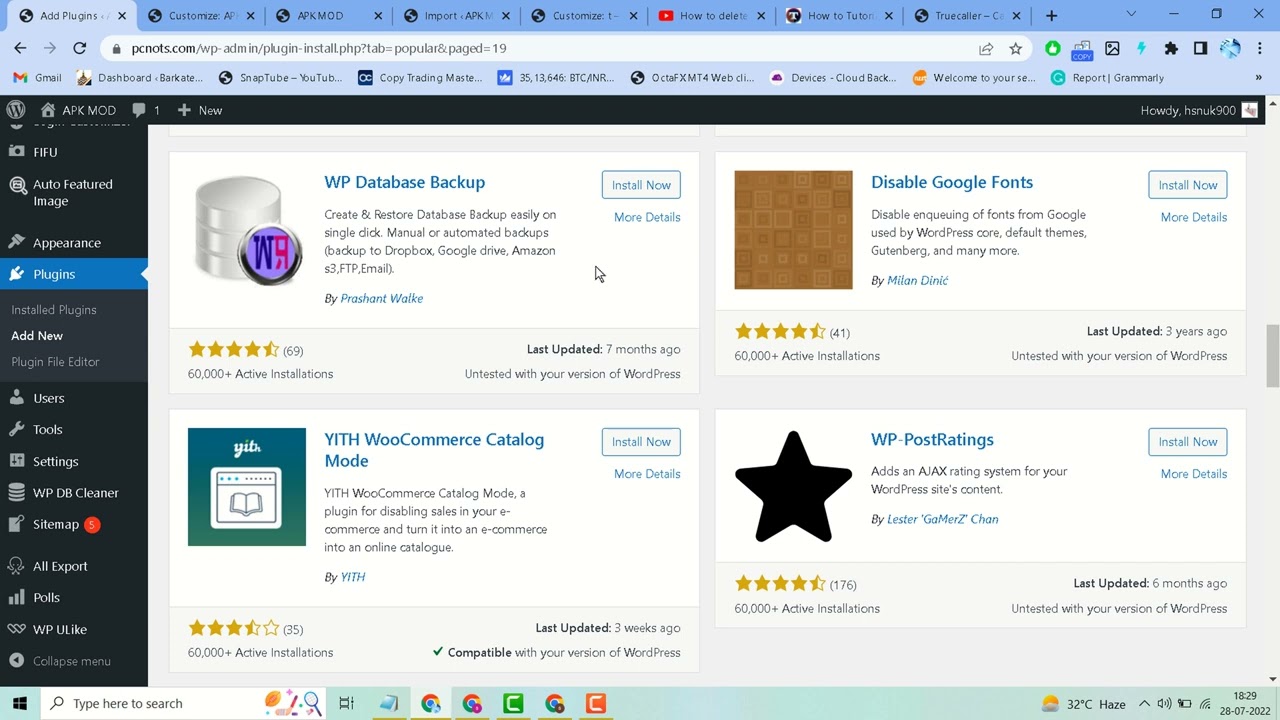Open Gmail bookmark
This screenshot has height=720, width=1280.
pyautogui.click(x=38, y=77)
